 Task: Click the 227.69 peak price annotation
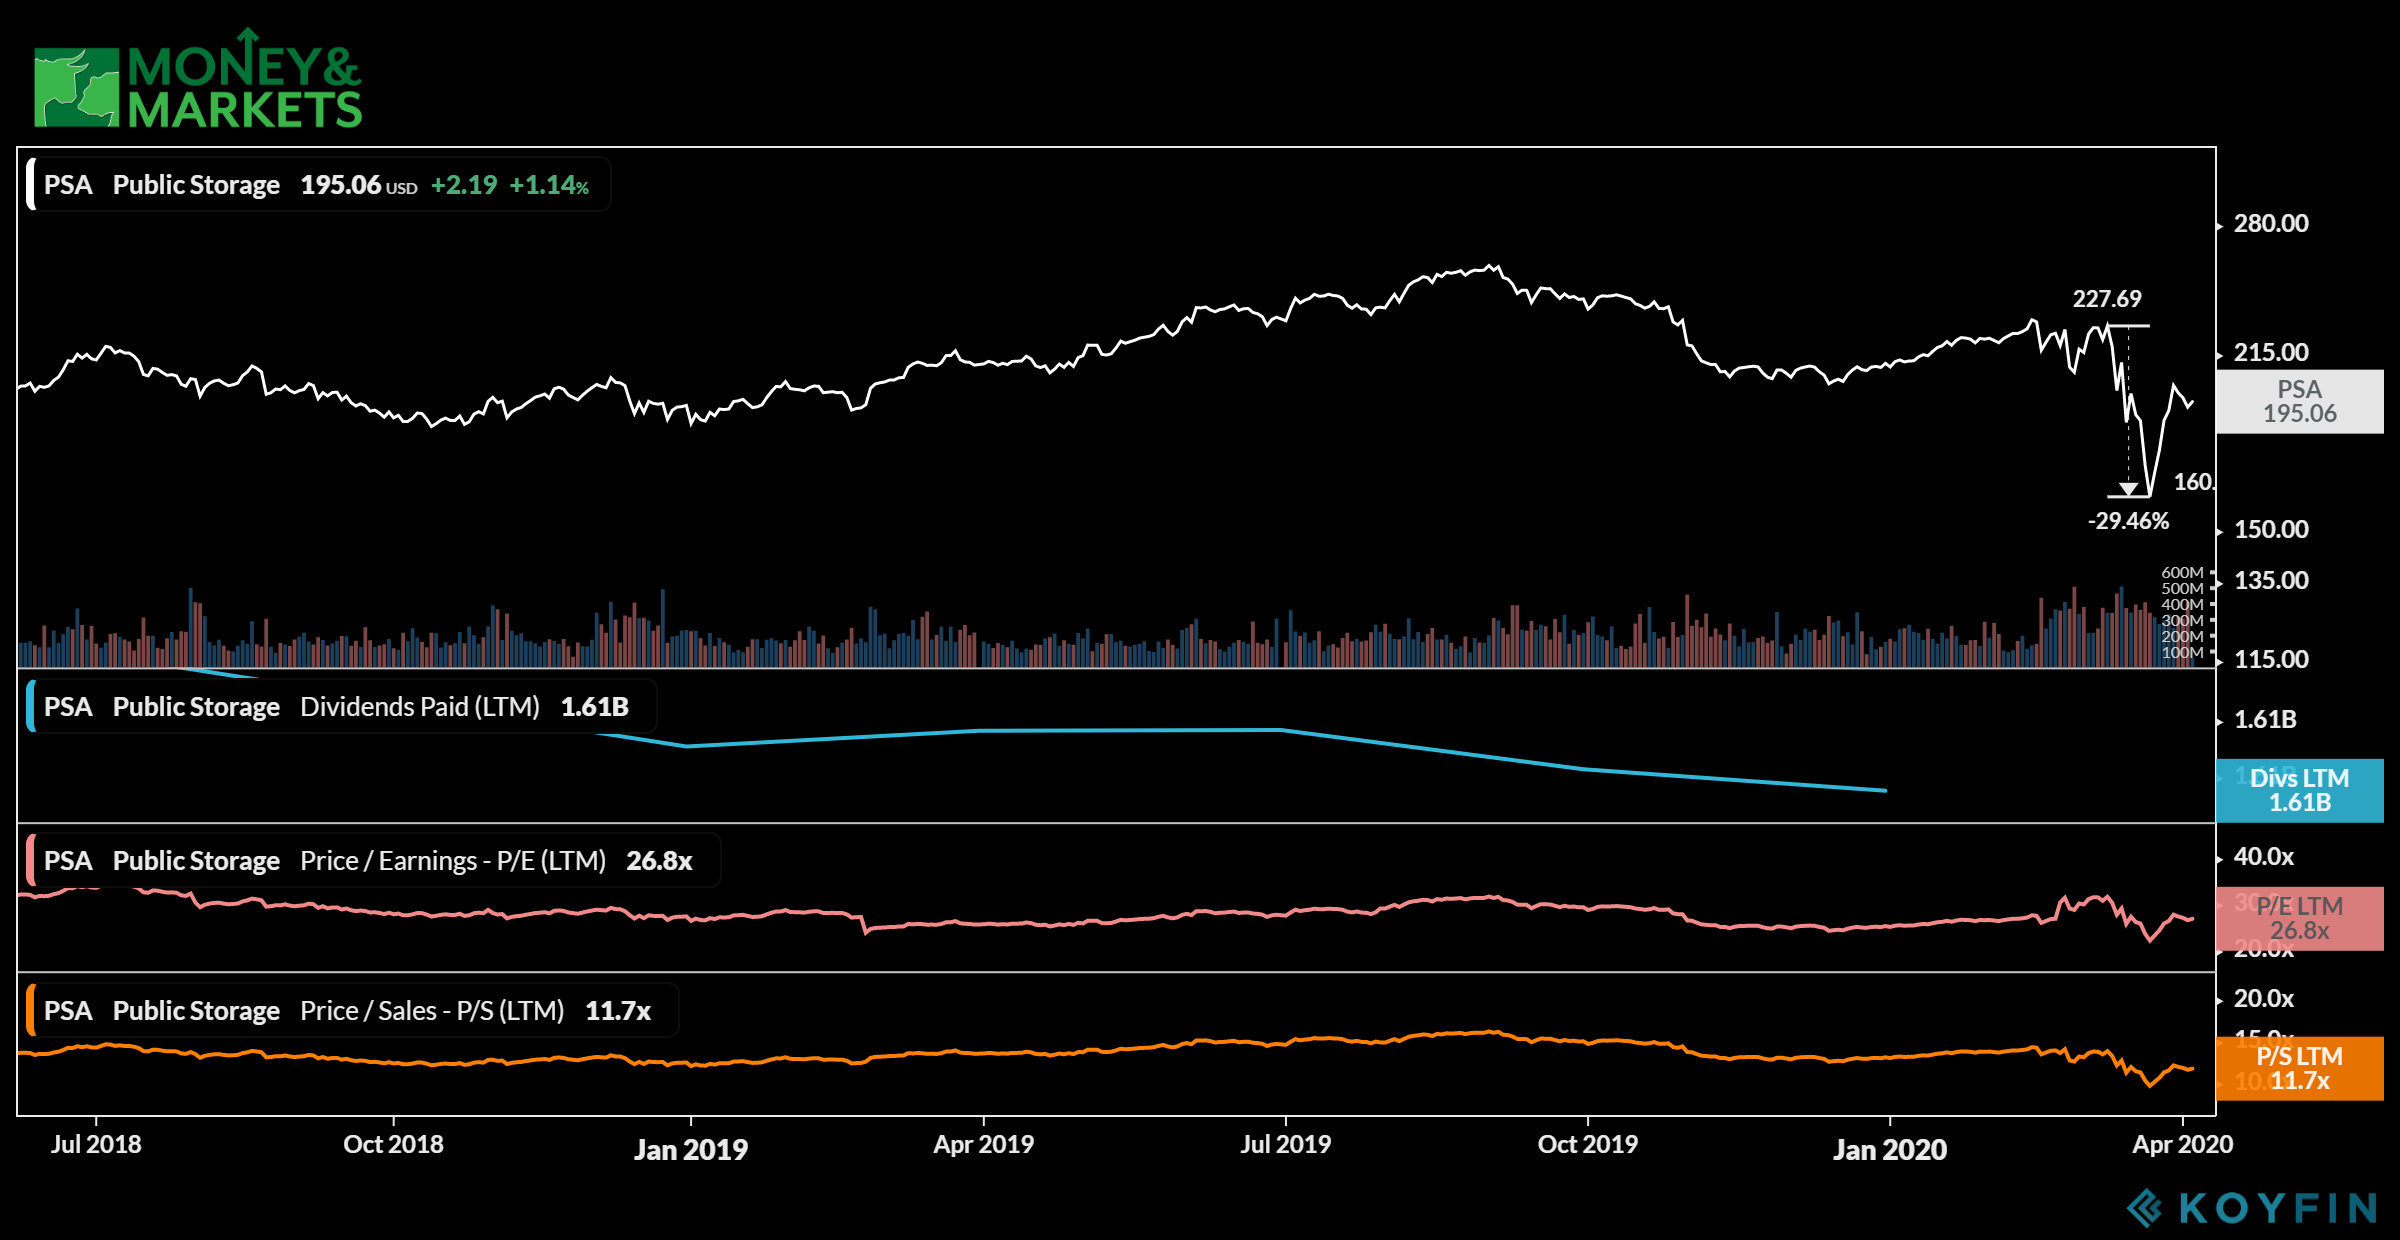pos(2107,299)
